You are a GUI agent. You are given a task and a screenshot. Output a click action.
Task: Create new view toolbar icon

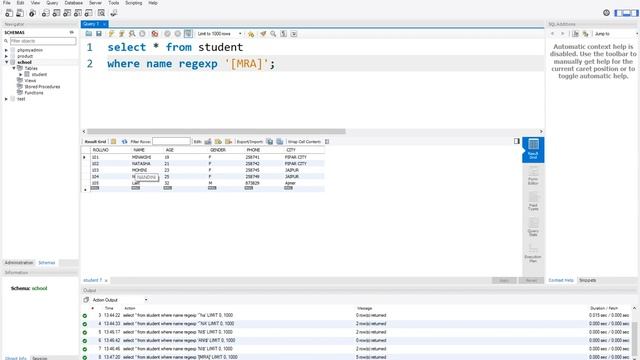67,13
